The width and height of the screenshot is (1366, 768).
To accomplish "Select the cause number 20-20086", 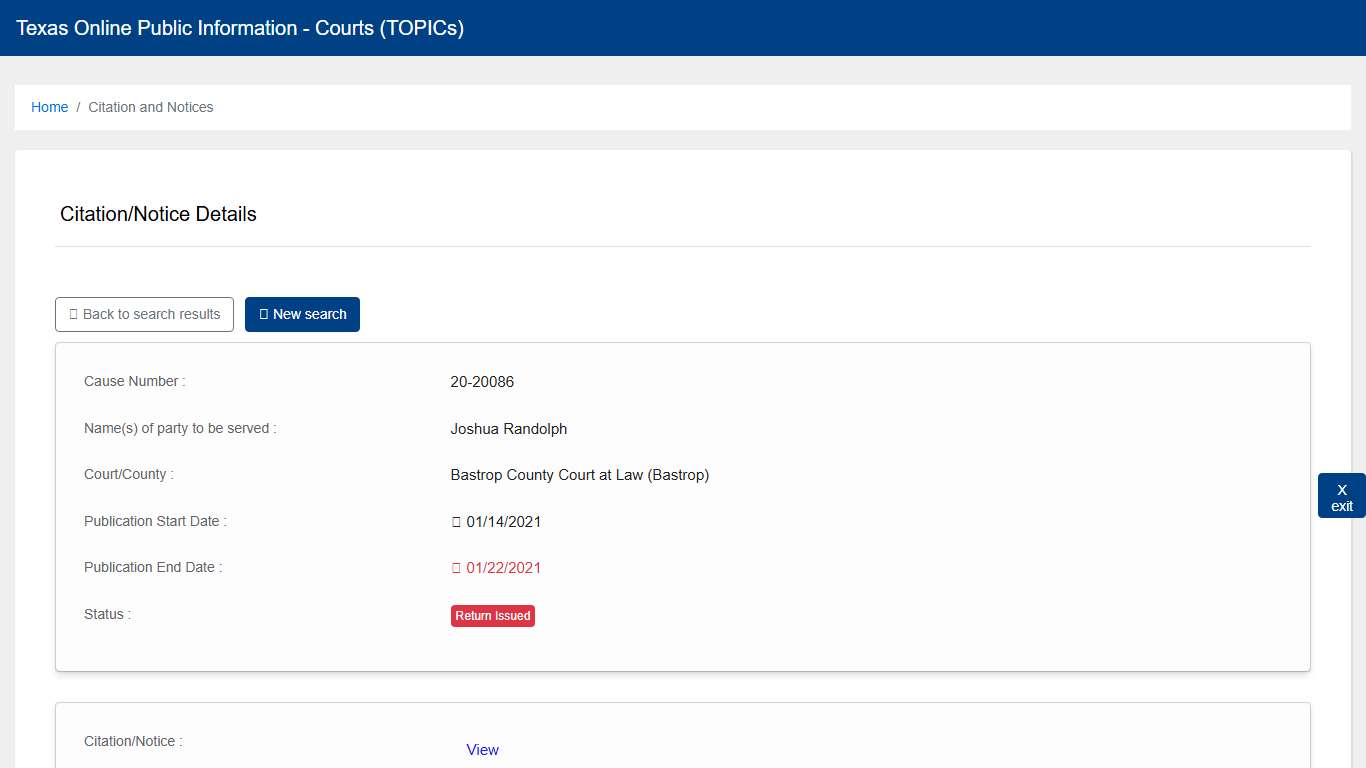I will pyautogui.click(x=482, y=382).
